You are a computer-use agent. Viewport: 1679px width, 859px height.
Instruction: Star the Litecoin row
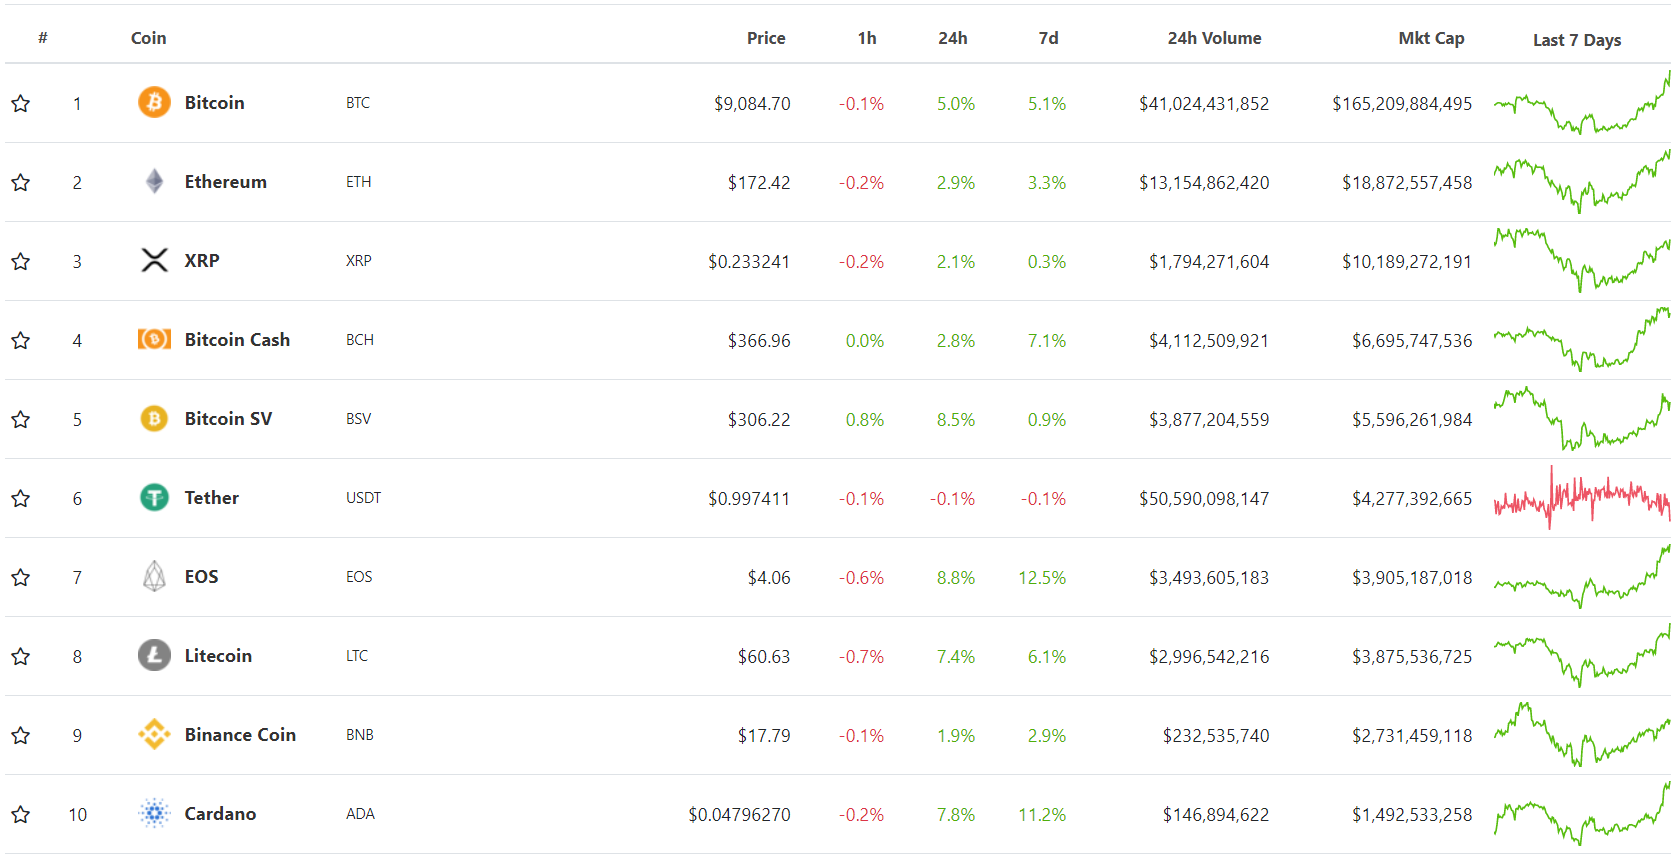20,656
